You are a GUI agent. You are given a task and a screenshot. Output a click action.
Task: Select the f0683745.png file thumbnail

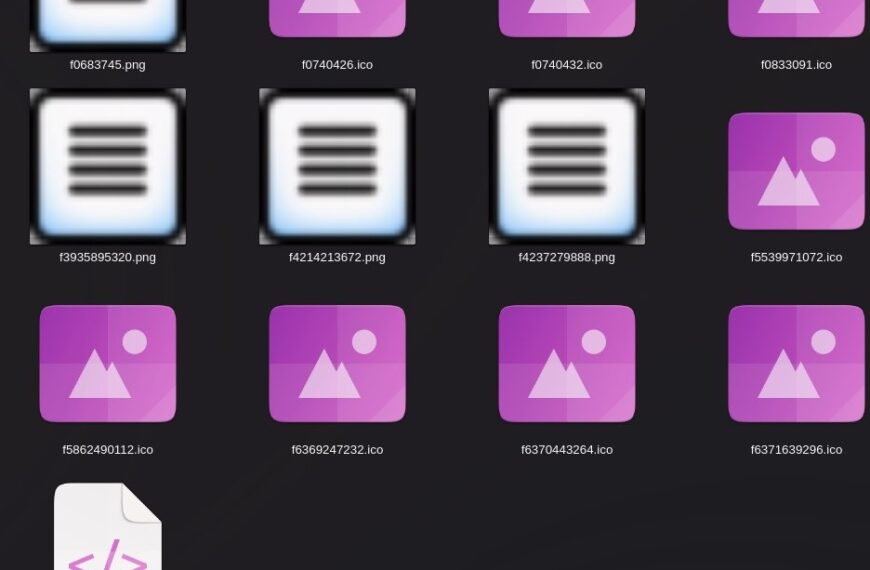tap(108, 26)
